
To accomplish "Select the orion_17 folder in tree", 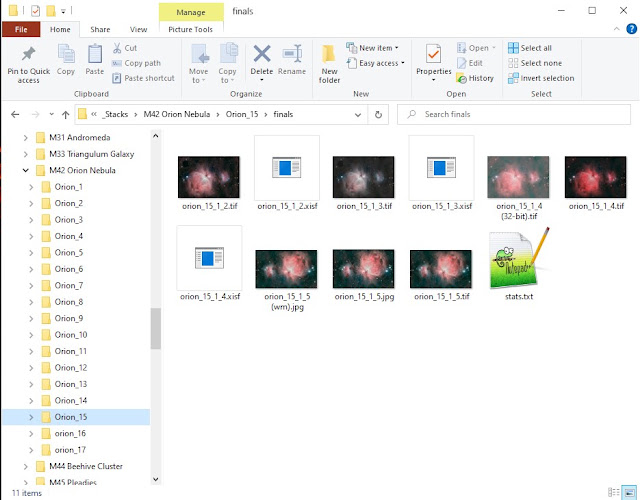I will pyautogui.click(x=70, y=450).
